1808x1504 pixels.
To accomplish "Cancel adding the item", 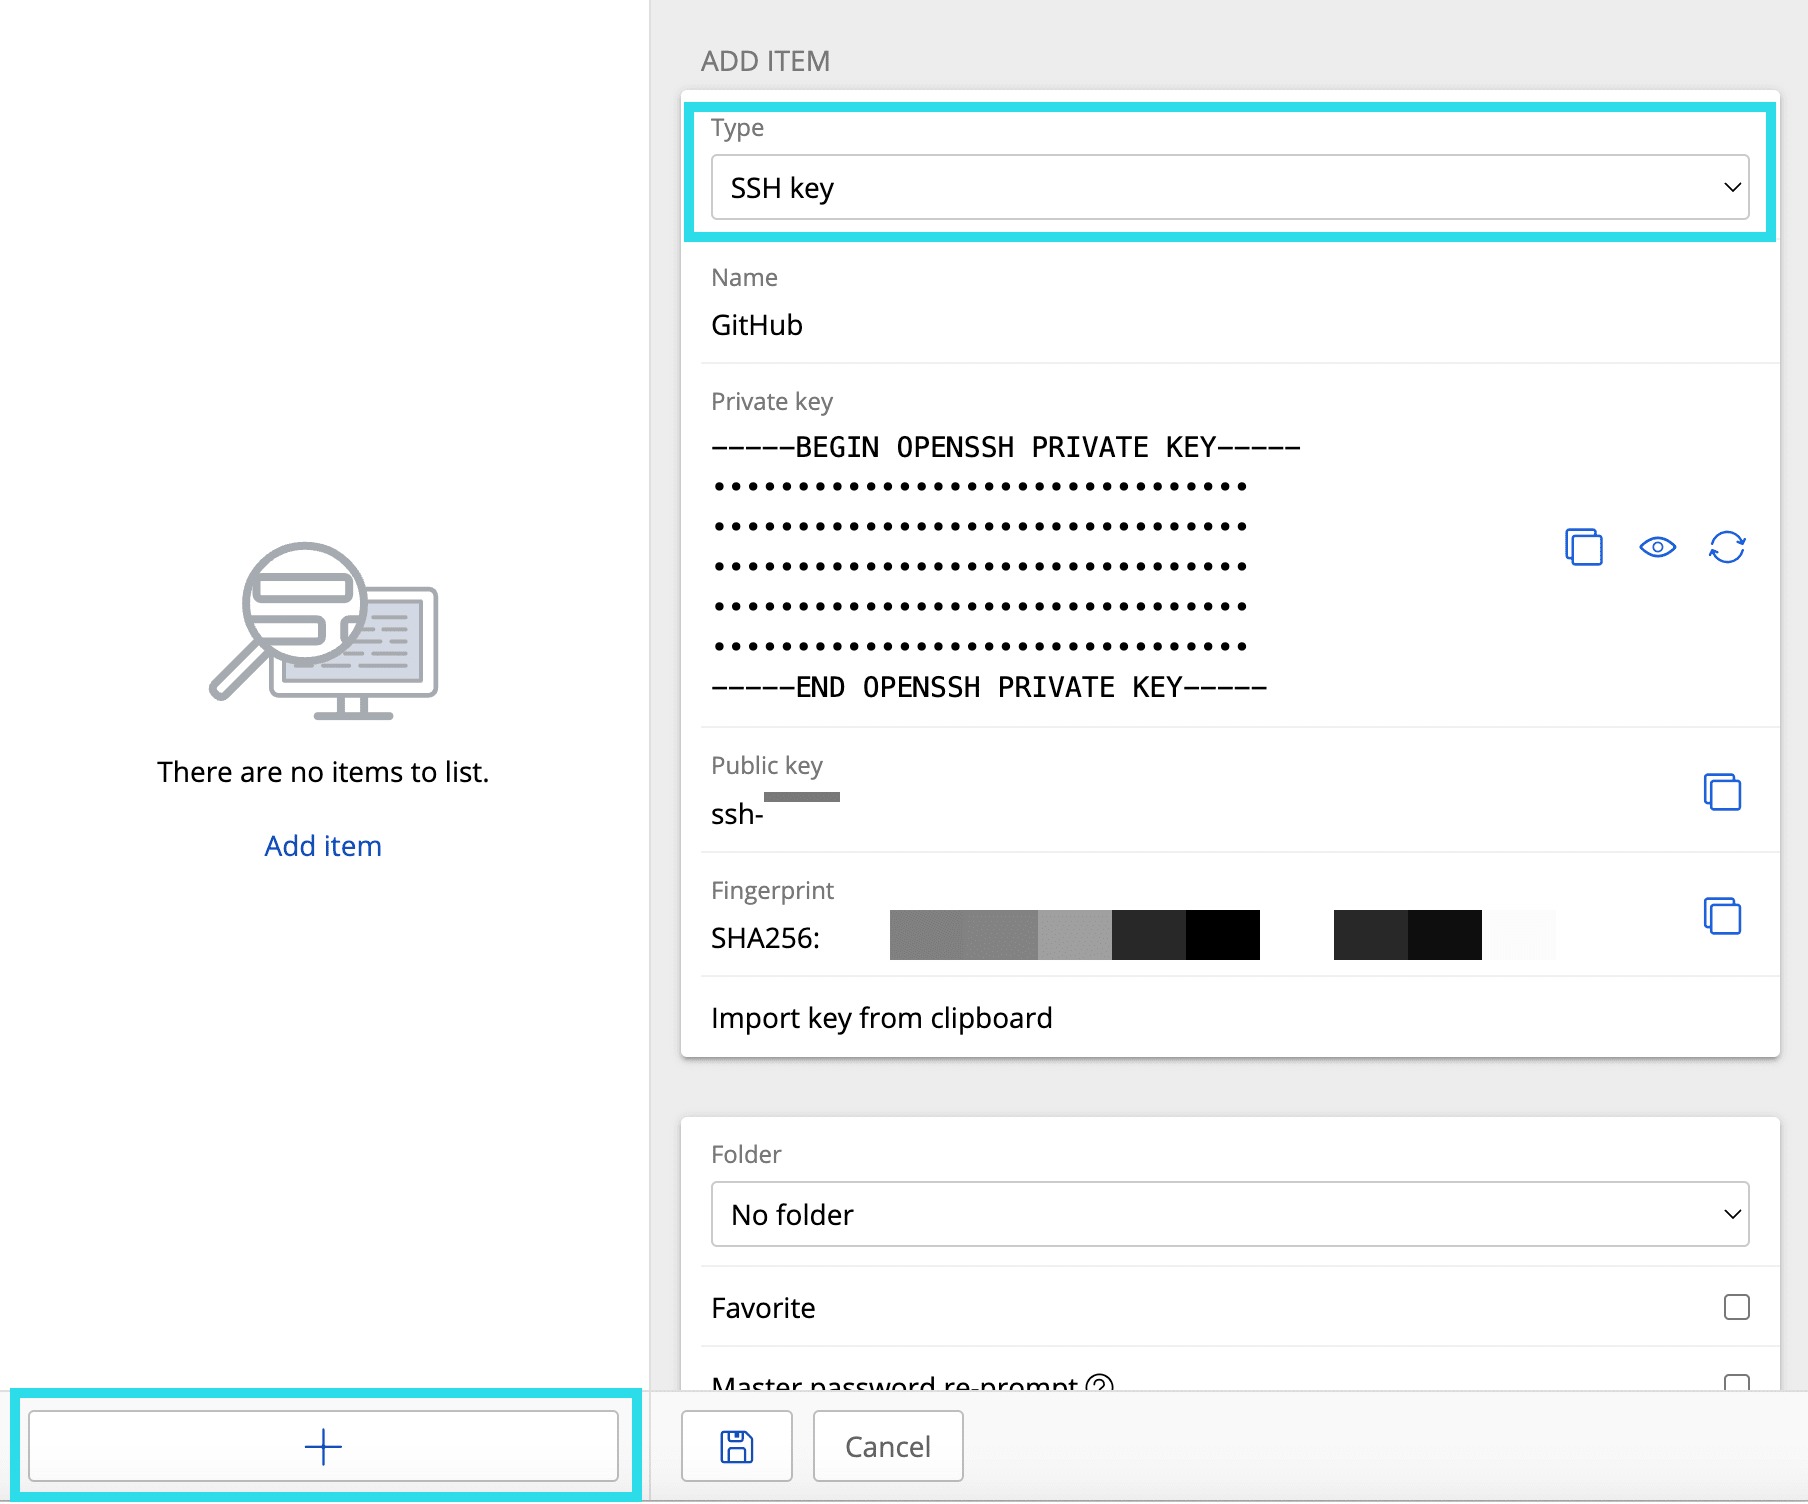I will coord(887,1445).
